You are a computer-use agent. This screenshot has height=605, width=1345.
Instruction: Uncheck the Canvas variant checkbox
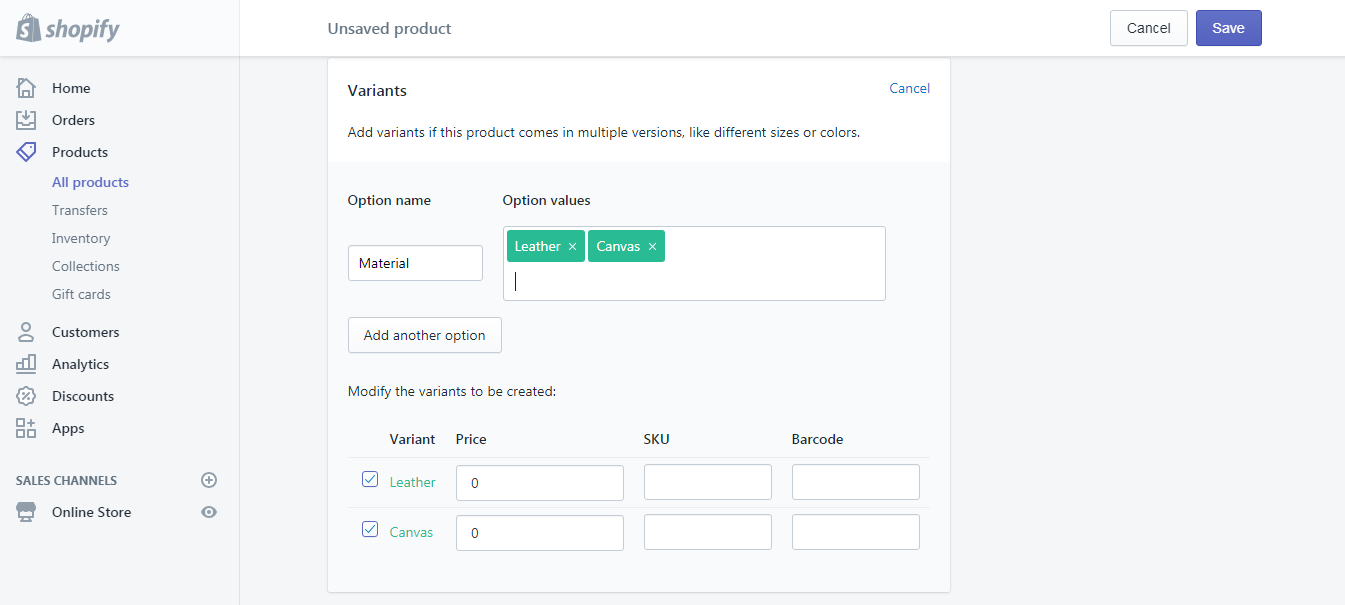(x=370, y=529)
